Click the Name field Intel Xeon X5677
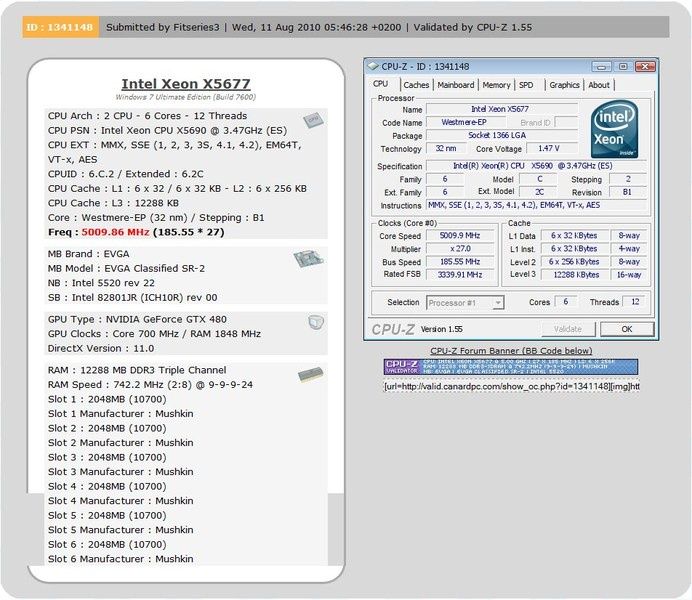 click(x=502, y=109)
